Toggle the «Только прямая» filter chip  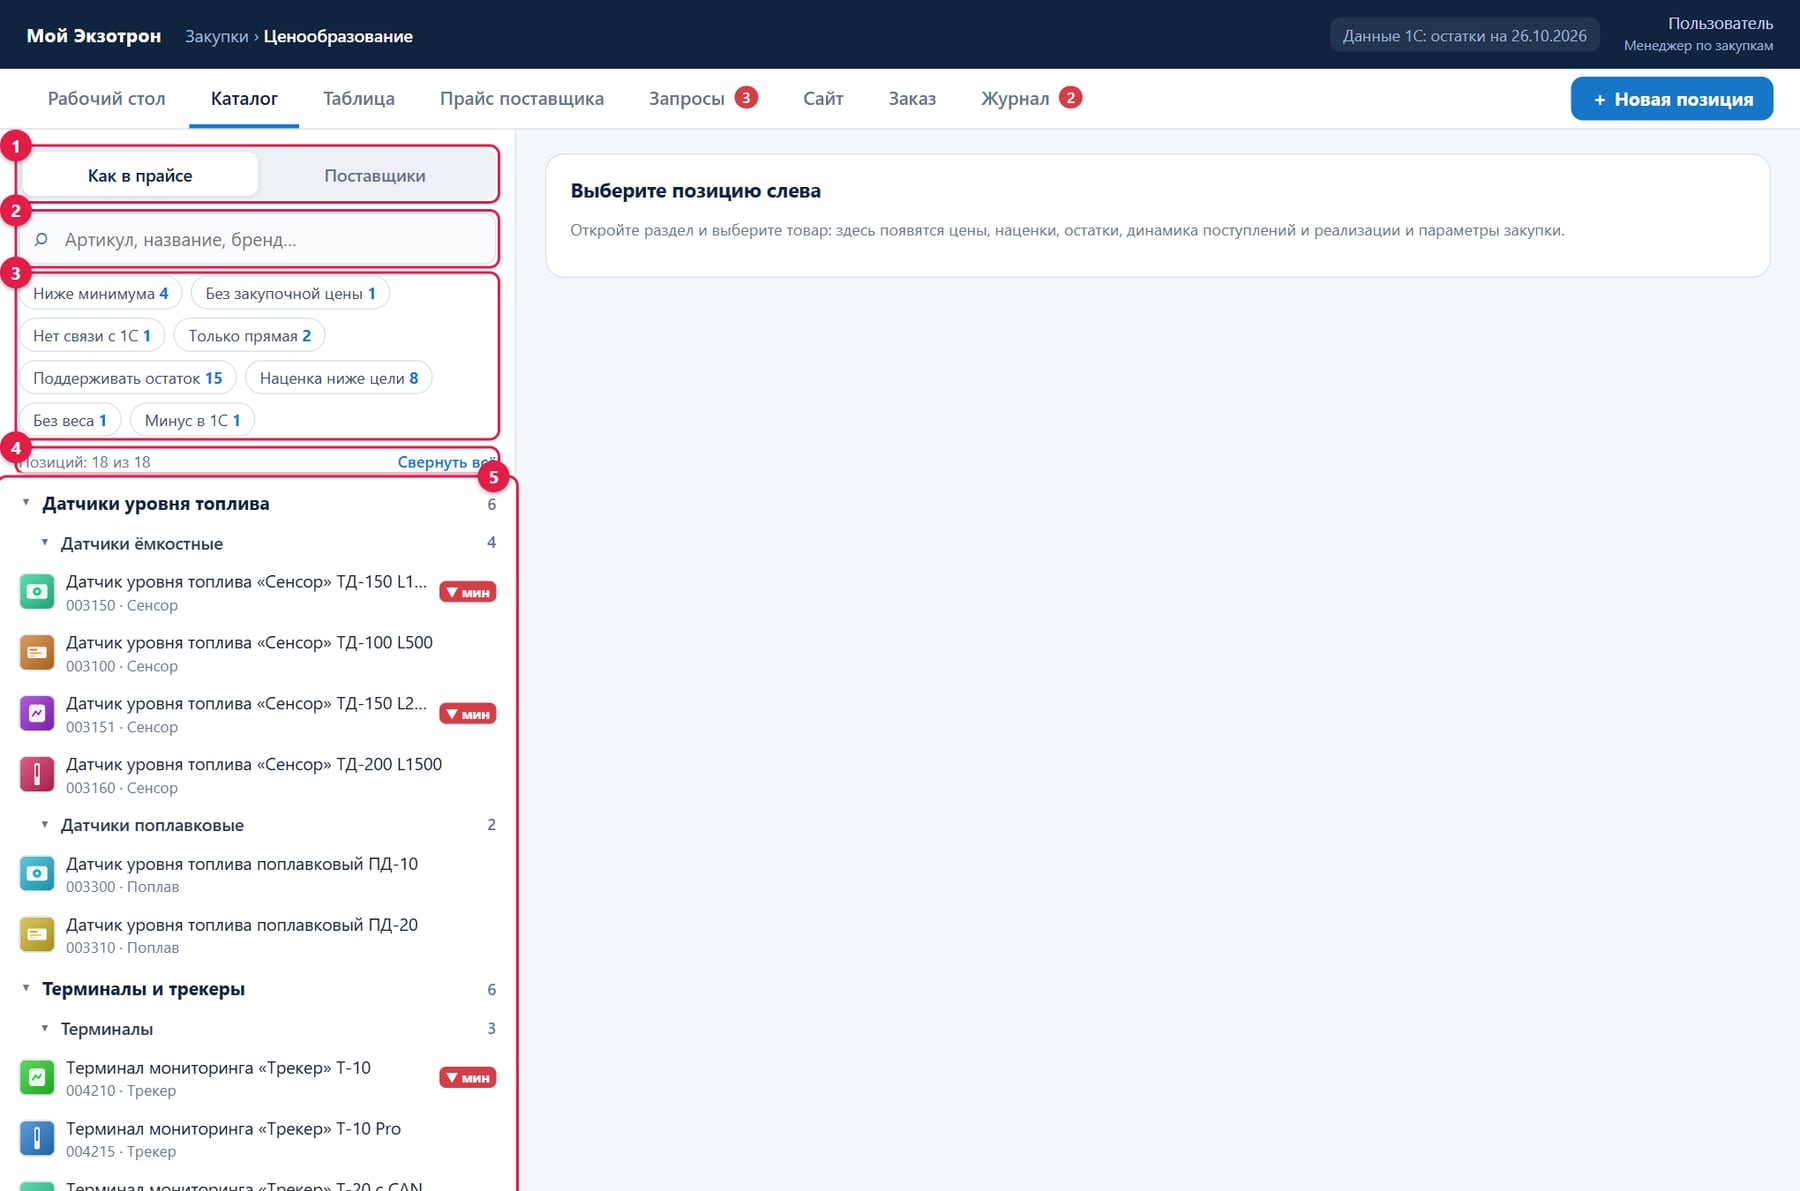[x=250, y=336]
